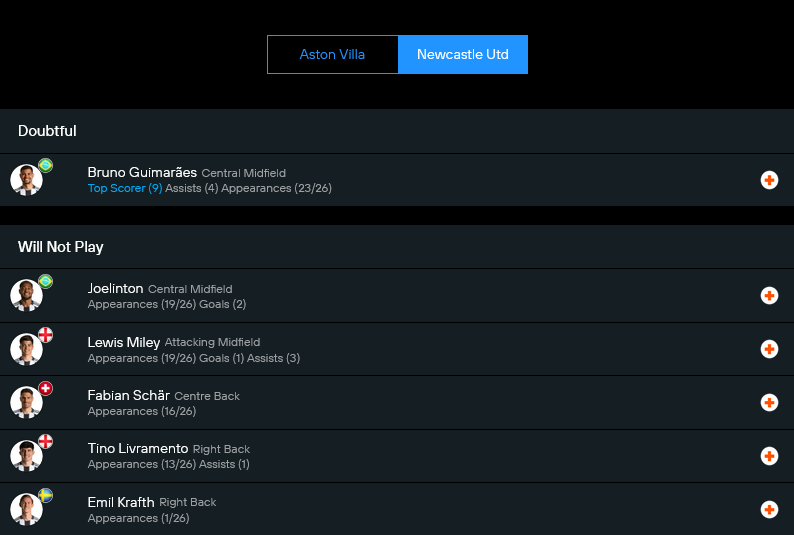Image resolution: width=794 pixels, height=535 pixels.
Task: Click Lewis Miley's player photo
Action: tap(26, 350)
